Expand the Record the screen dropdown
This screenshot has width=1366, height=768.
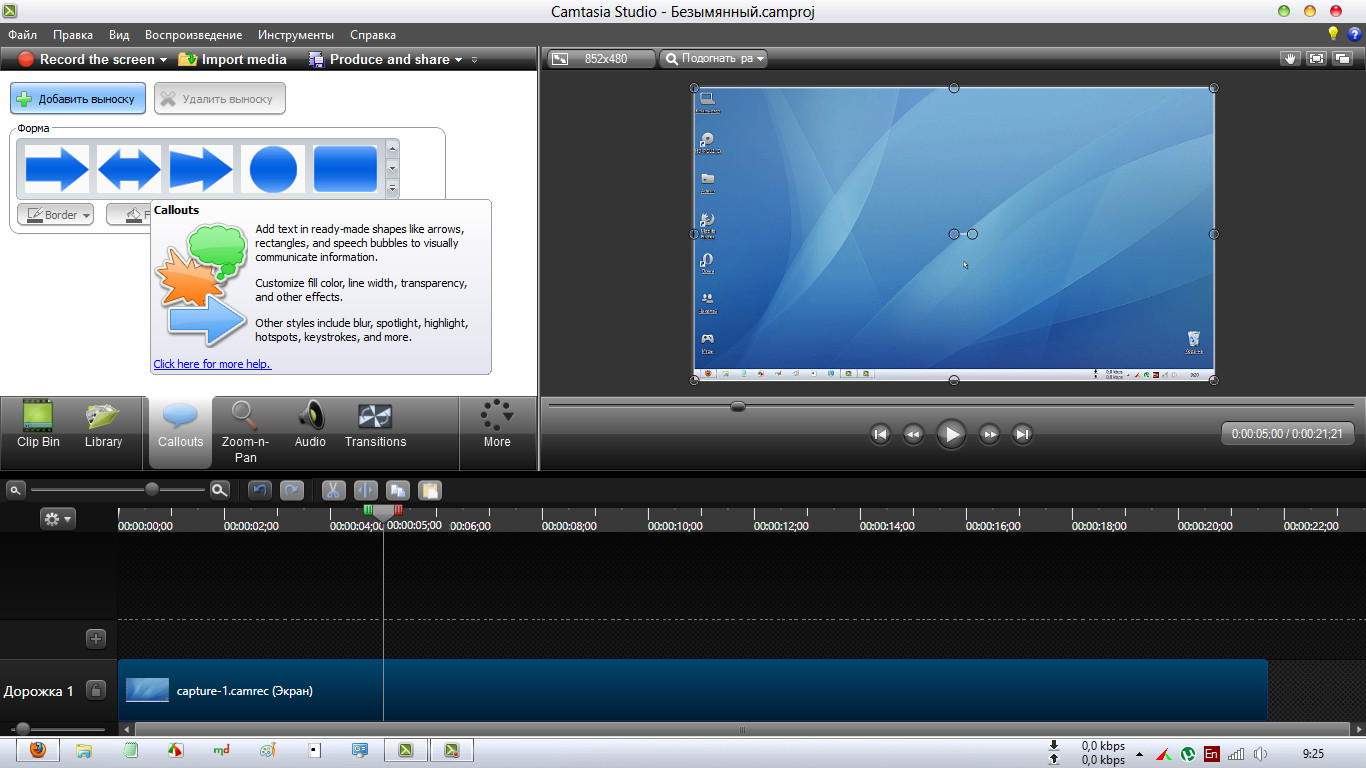tap(163, 60)
